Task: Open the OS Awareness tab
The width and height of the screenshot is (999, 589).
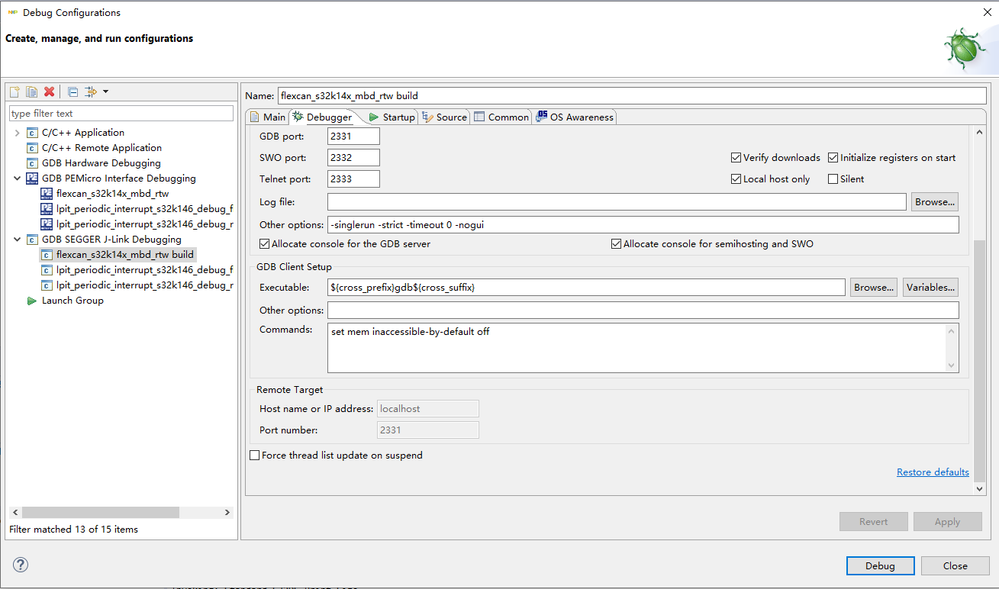Action: 574,117
